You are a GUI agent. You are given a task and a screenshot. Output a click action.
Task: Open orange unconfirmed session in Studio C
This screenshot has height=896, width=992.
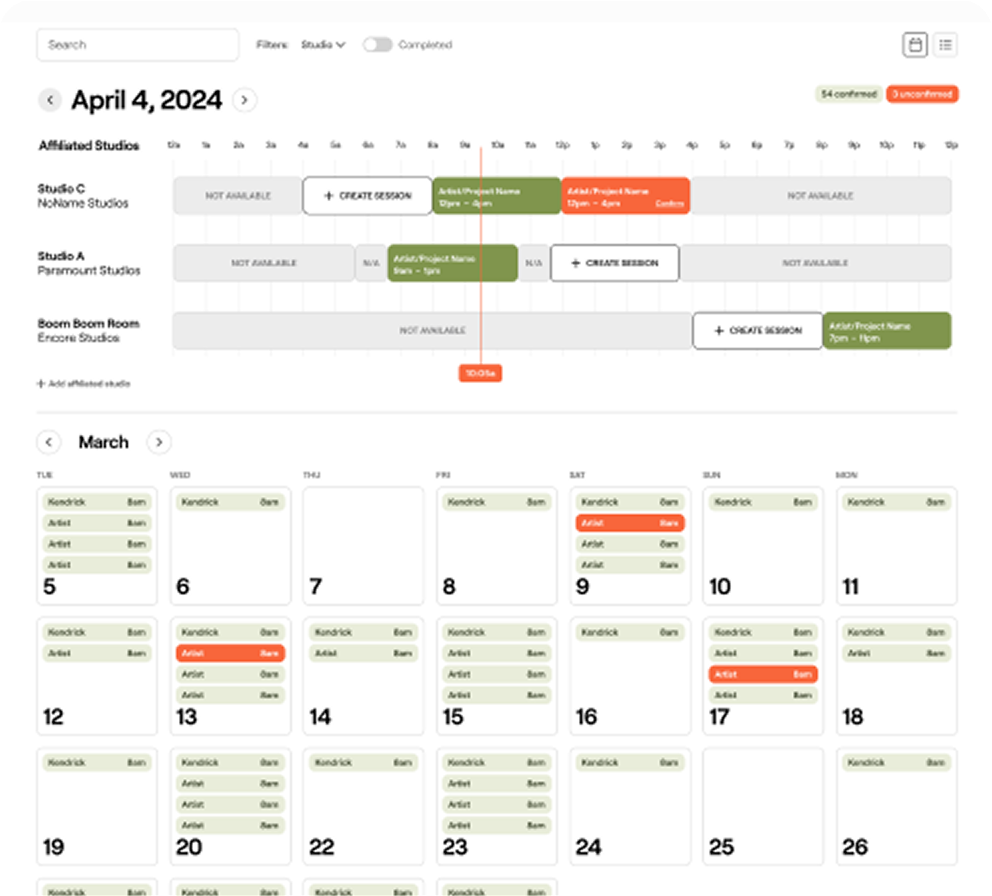pos(625,196)
